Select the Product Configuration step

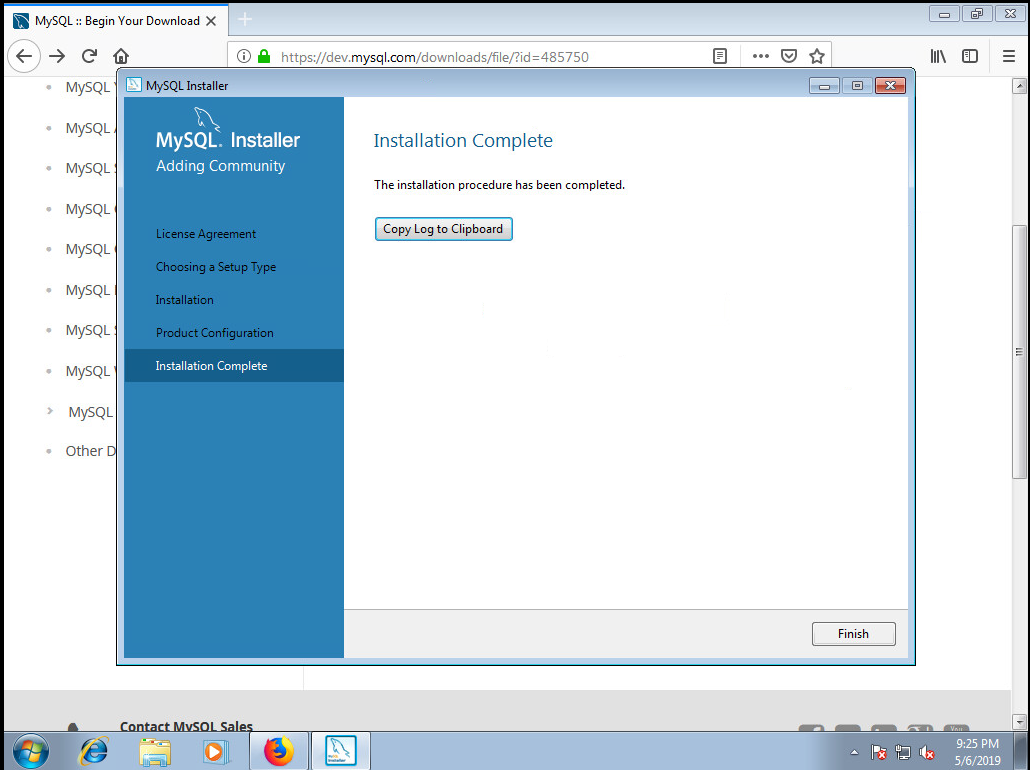[x=215, y=332]
